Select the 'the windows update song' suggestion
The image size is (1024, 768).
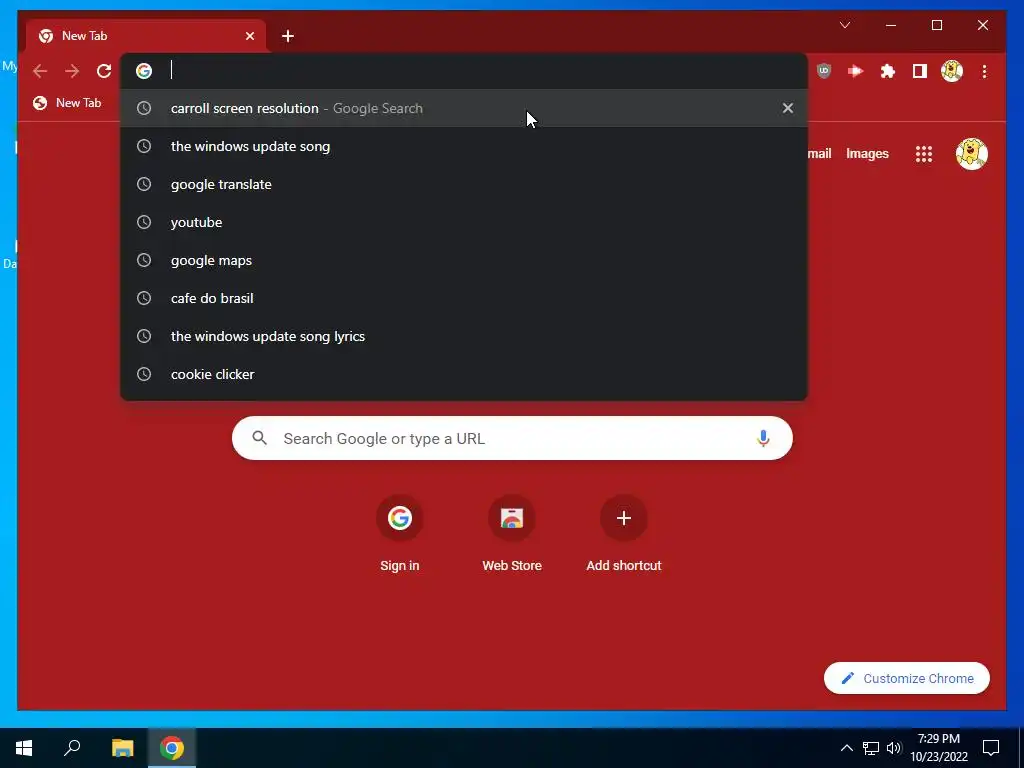click(464, 146)
